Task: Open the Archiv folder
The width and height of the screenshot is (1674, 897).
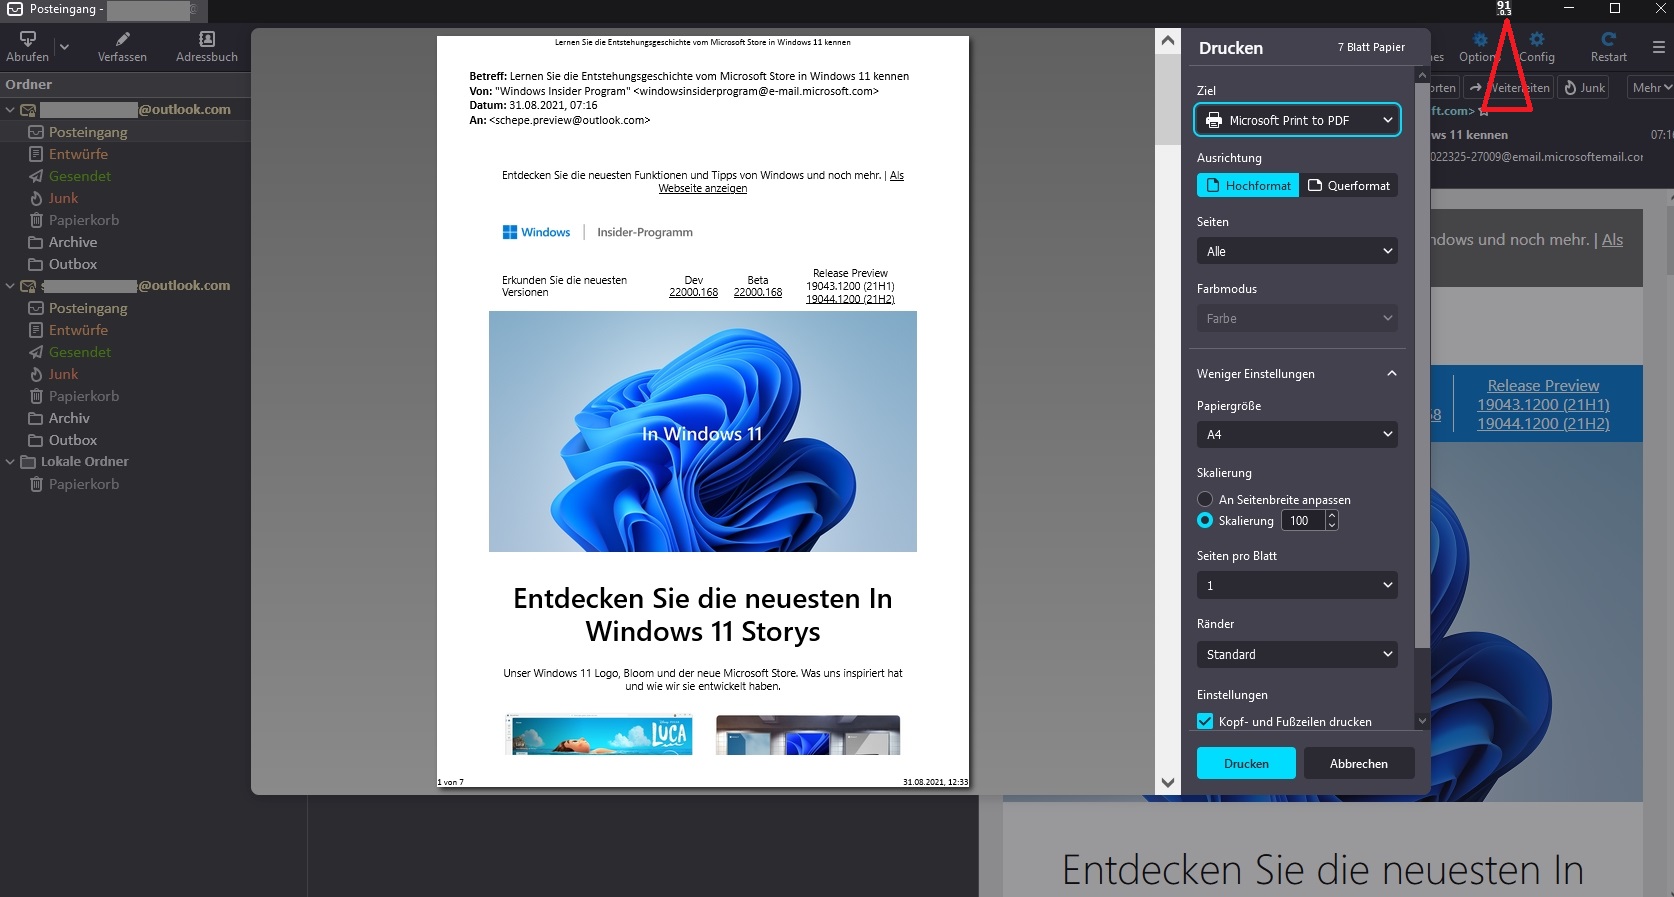Action: tap(69, 418)
